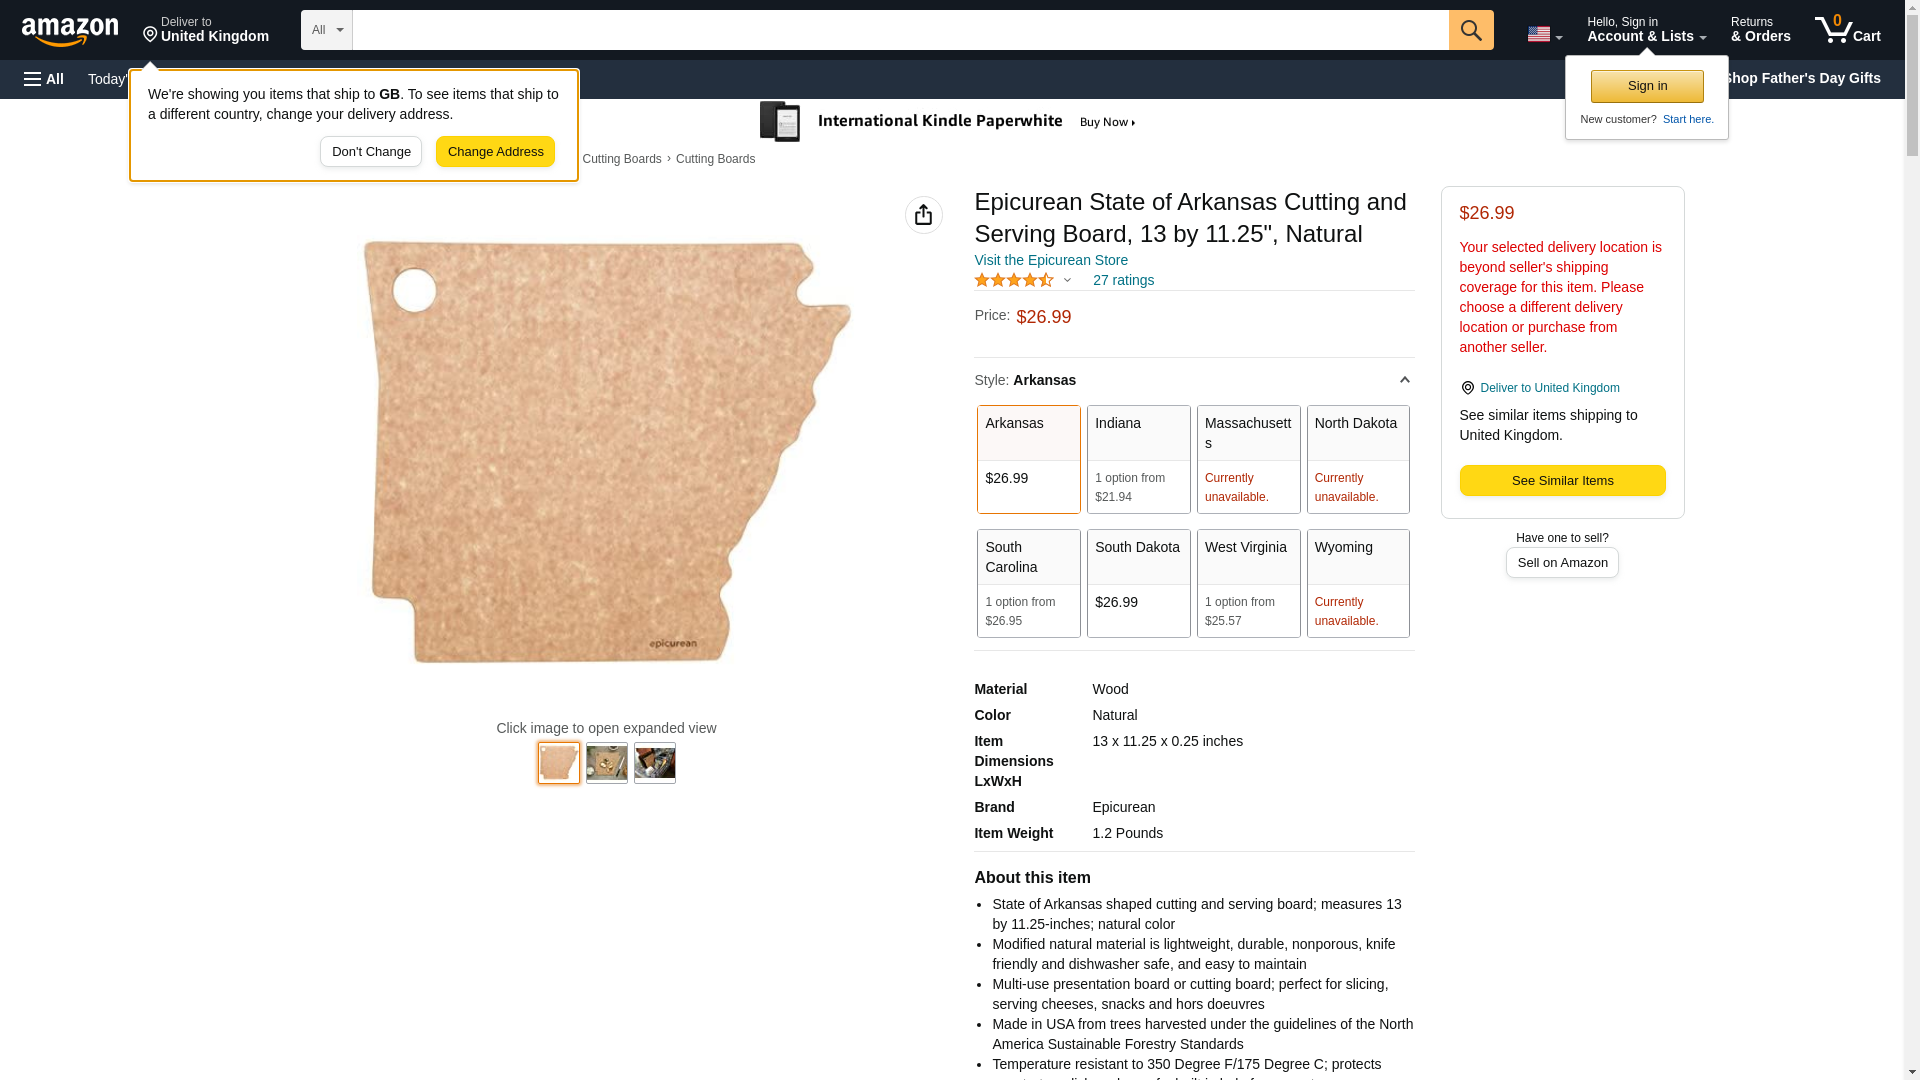Screen dimensions: 1920x1080
Task: Select the second product thumbnail image
Action: click(606, 763)
